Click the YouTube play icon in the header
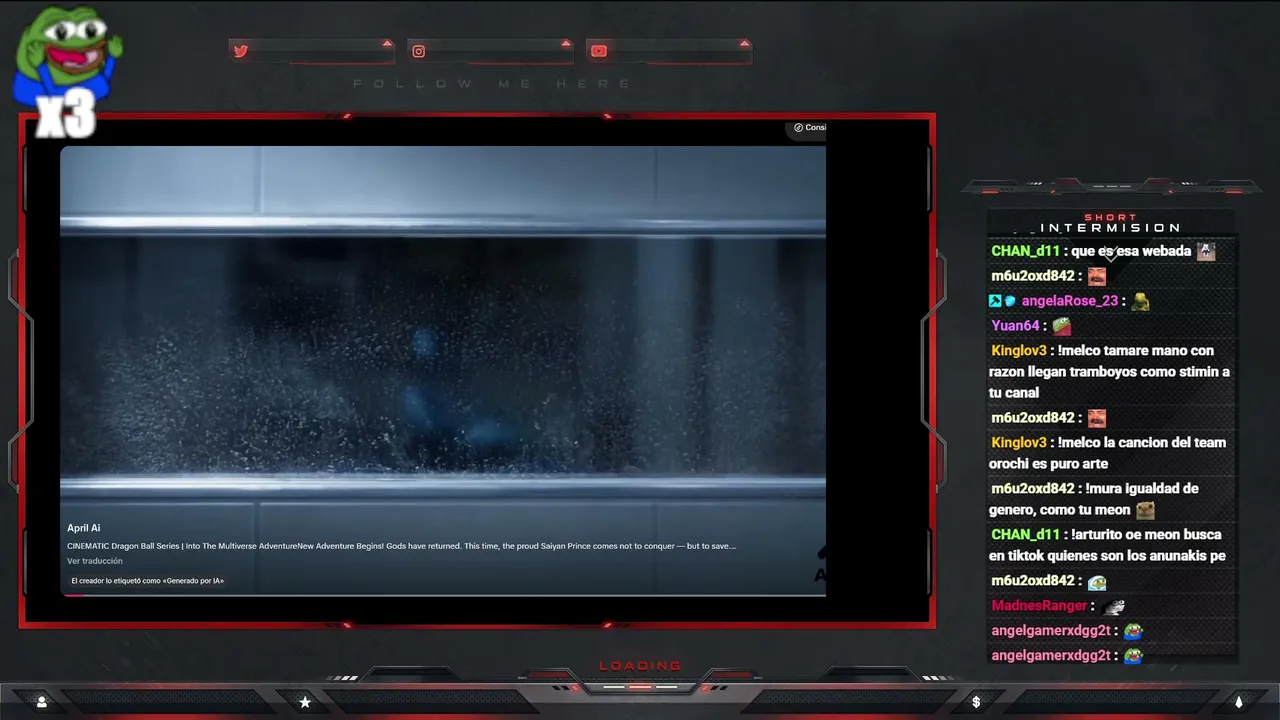 coord(598,51)
